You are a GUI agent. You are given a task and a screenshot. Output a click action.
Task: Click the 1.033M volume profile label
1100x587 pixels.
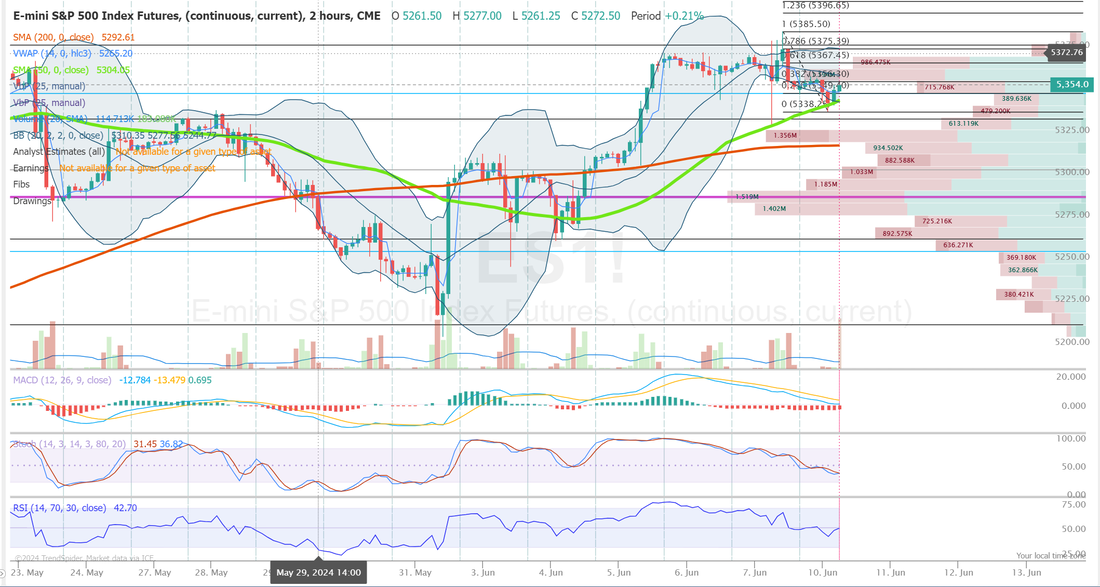pyautogui.click(x=861, y=172)
